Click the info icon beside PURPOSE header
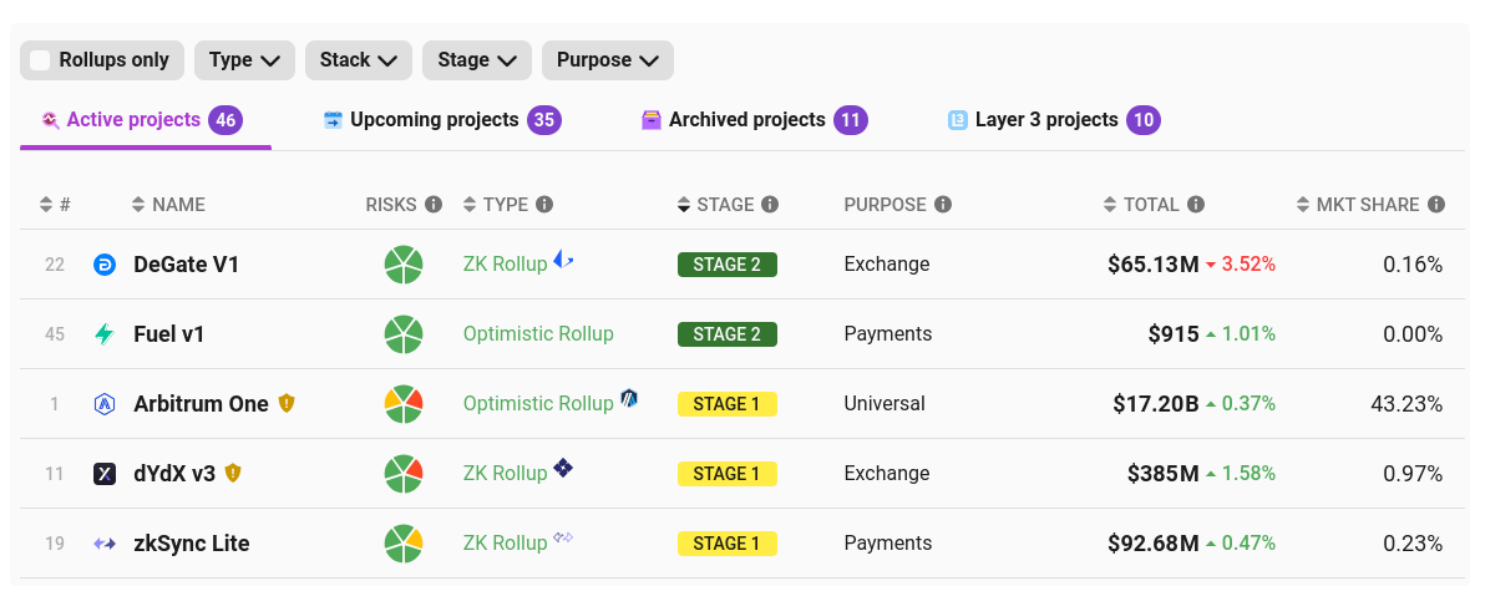The height and width of the screenshot is (602, 1486). coord(942,204)
